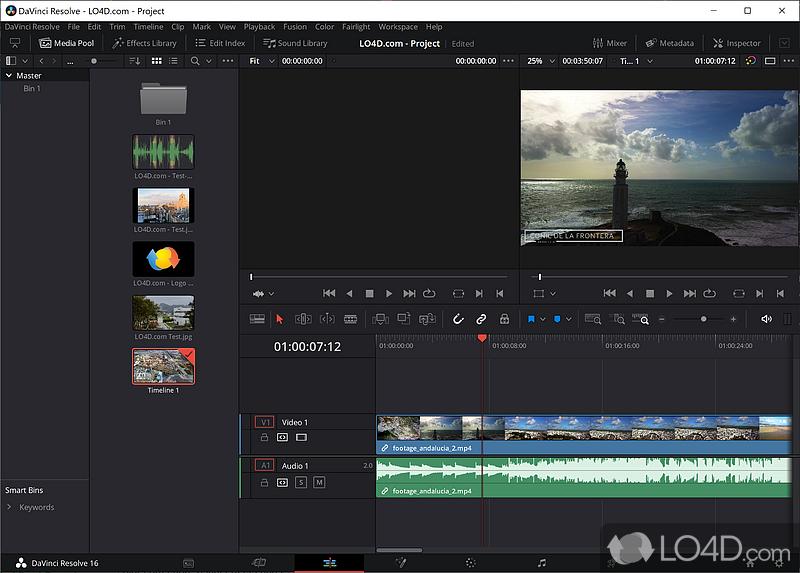Click Detail Zoom icon
This screenshot has width=800, height=573.
click(617, 319)
